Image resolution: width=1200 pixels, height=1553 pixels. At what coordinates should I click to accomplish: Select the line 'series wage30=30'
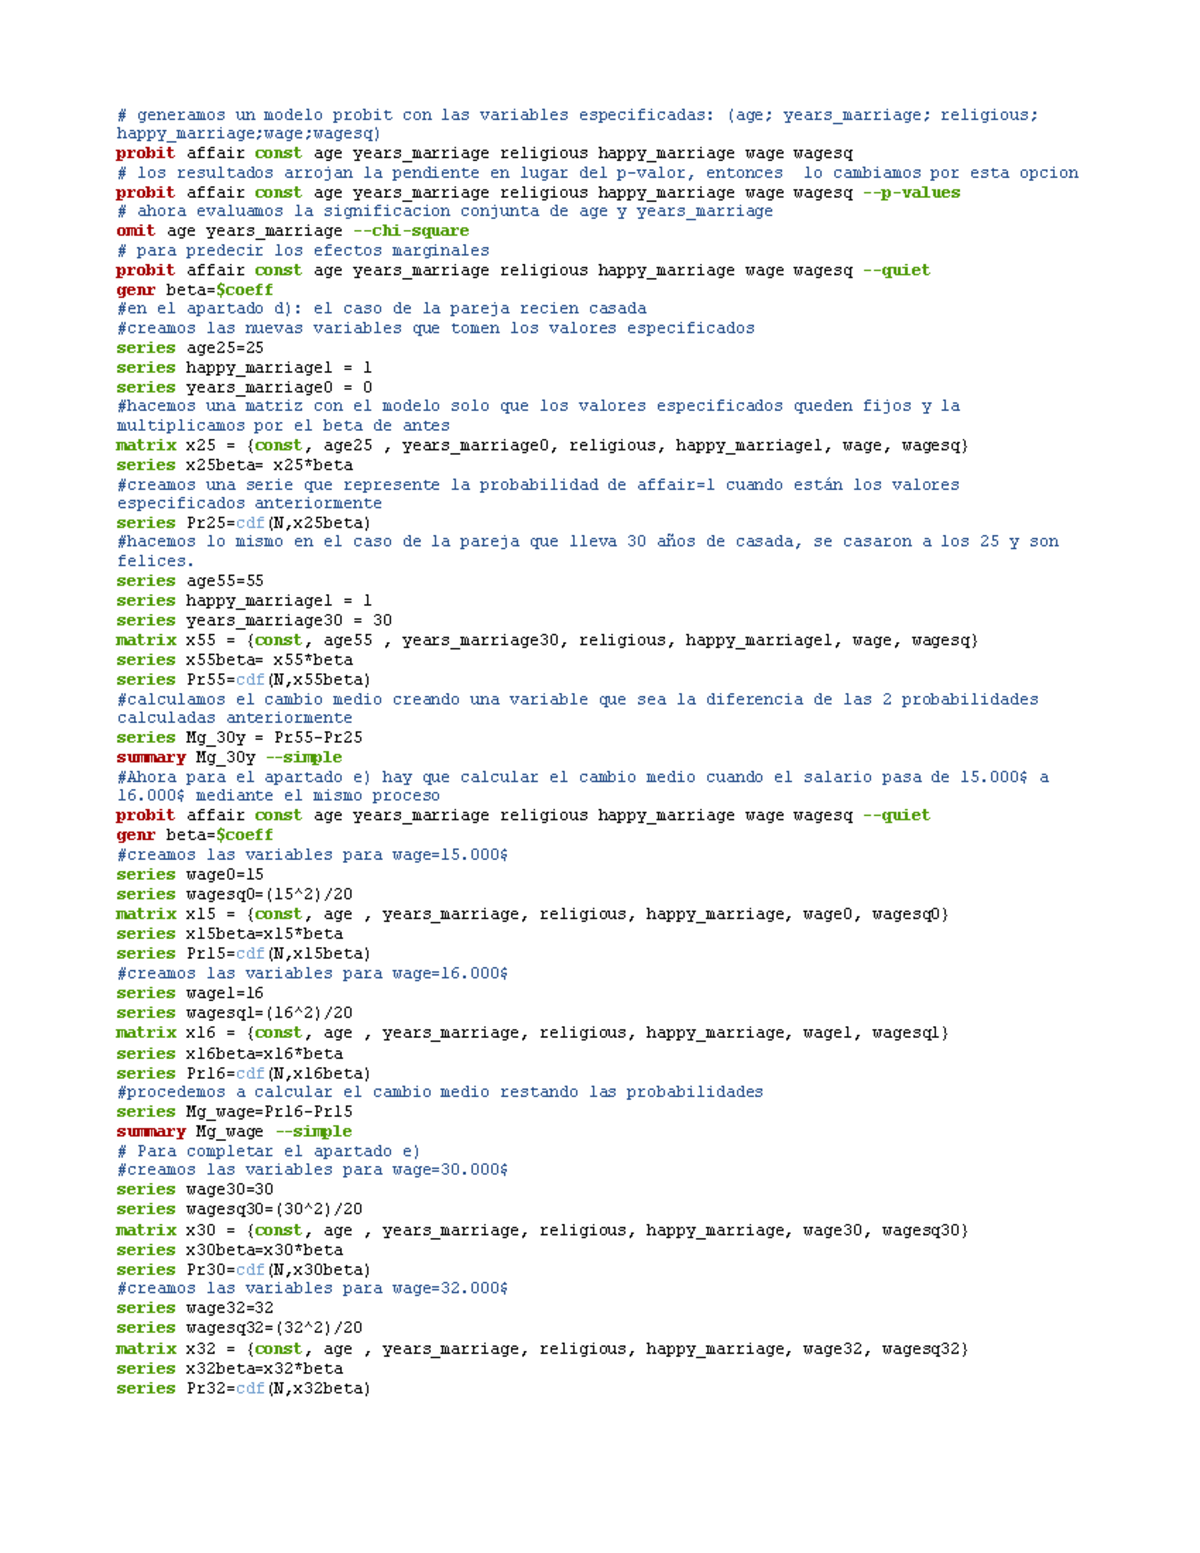click(x=195, y=1190)
